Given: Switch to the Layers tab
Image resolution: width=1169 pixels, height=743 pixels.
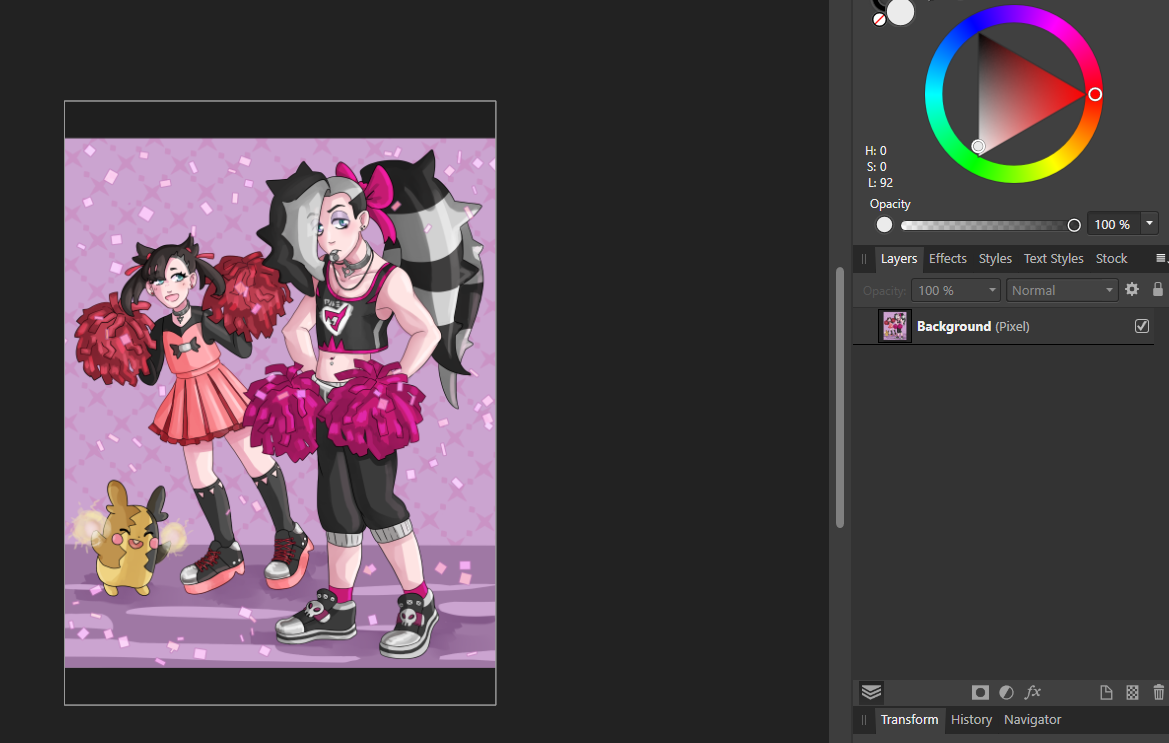Looking at the screenshot, I should (898, 259).
